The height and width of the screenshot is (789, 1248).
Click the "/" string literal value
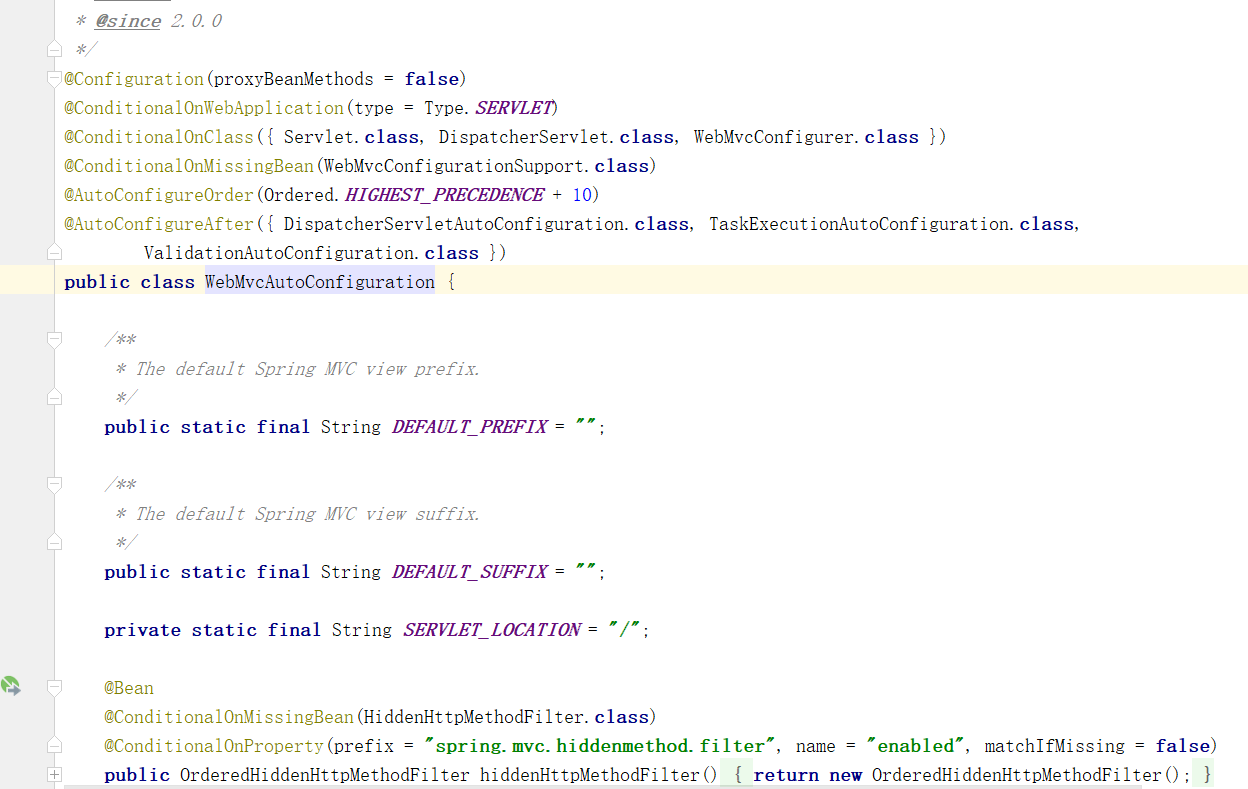[x=625, y=630]
